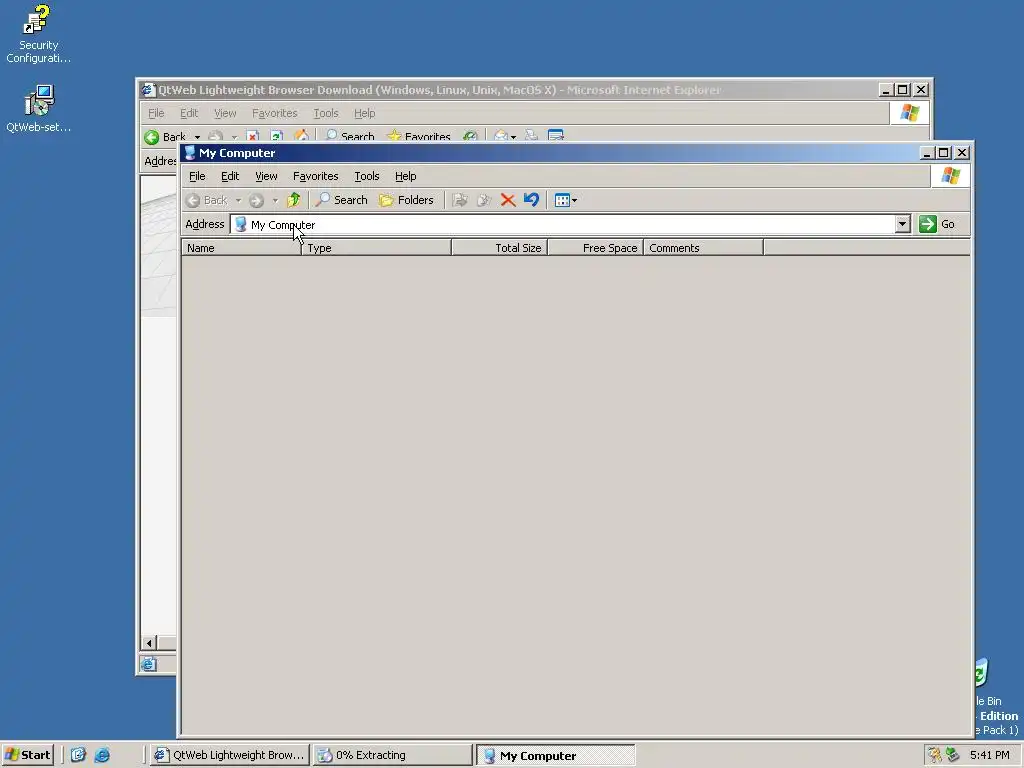The image size is (1024, 768).
Task: Click Search in Internet Explorer toolbar
Action: click(349, 136)
